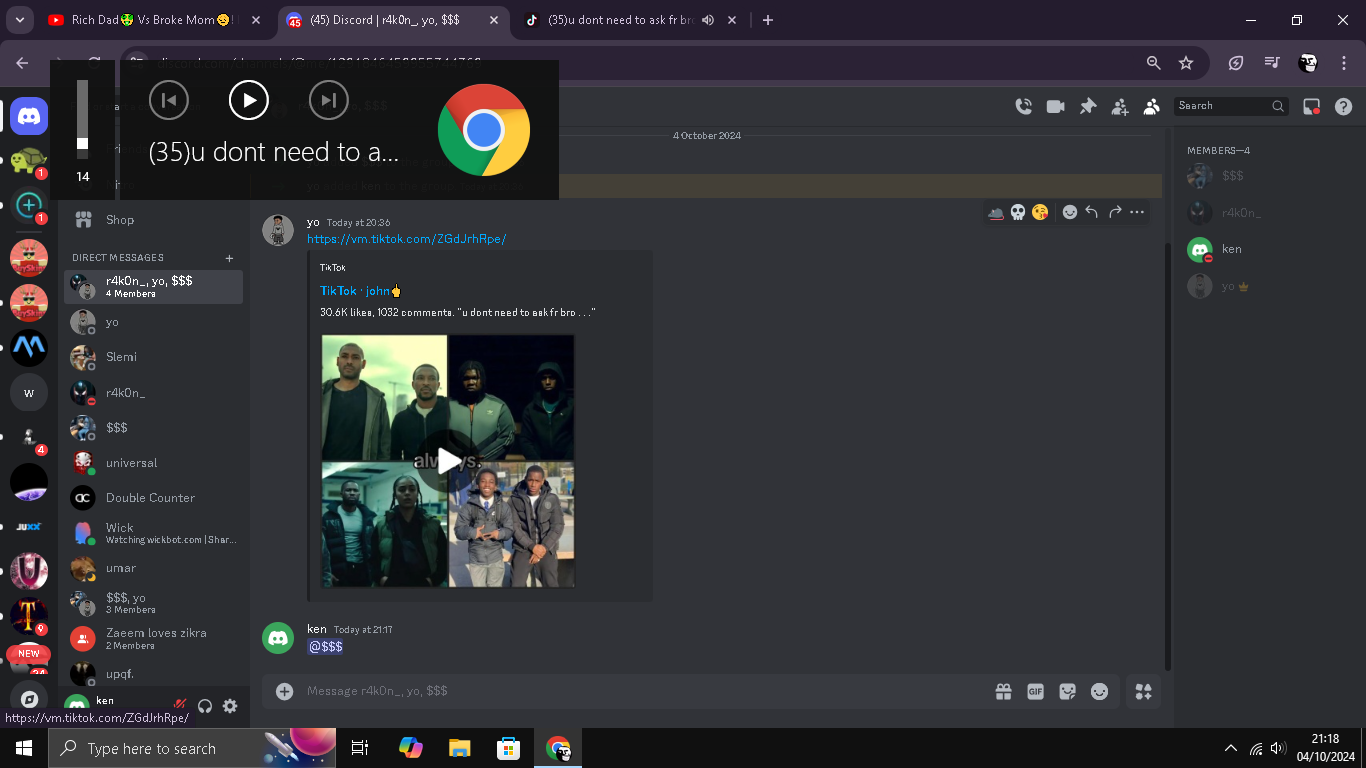Image resolution: width=1366 pixels, height=768 pixels.
Task: Toggle microphone mute in user panel
Action: [180, 706]
